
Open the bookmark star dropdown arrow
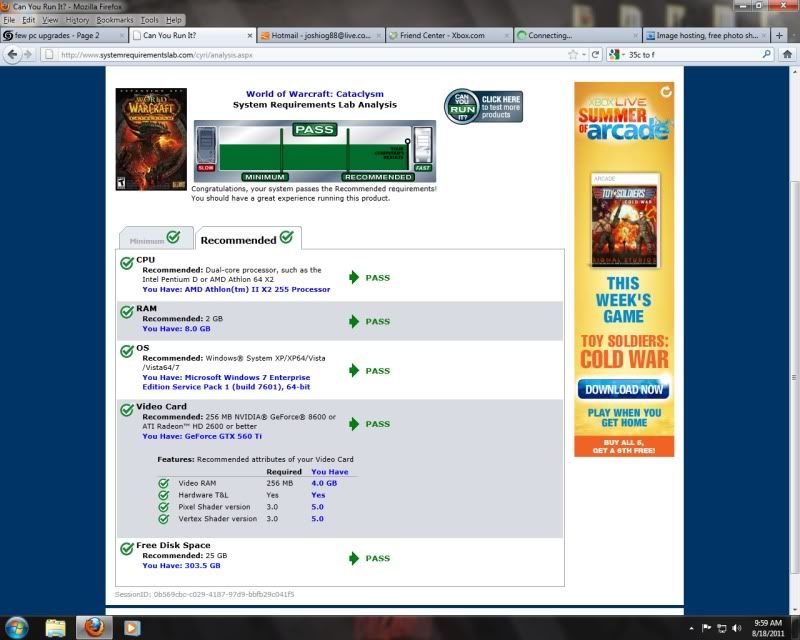coord(584,55)
